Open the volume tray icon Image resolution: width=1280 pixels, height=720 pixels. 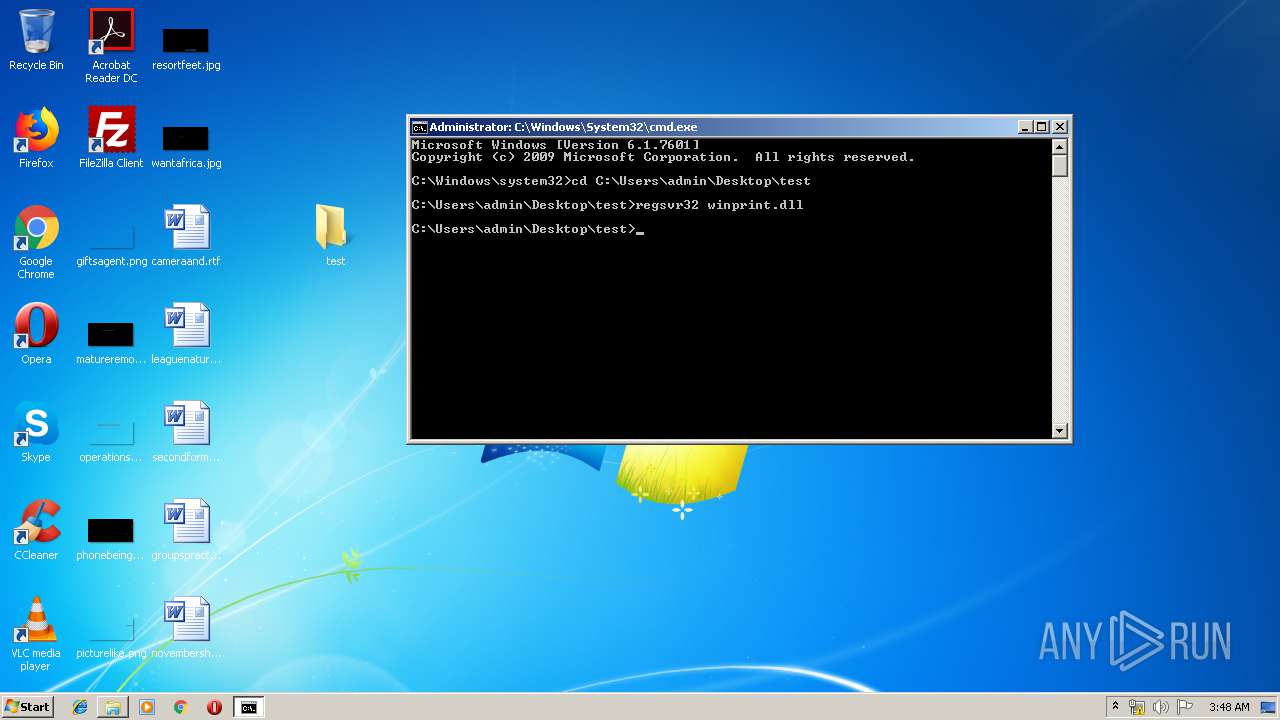tap(1161, 707)
